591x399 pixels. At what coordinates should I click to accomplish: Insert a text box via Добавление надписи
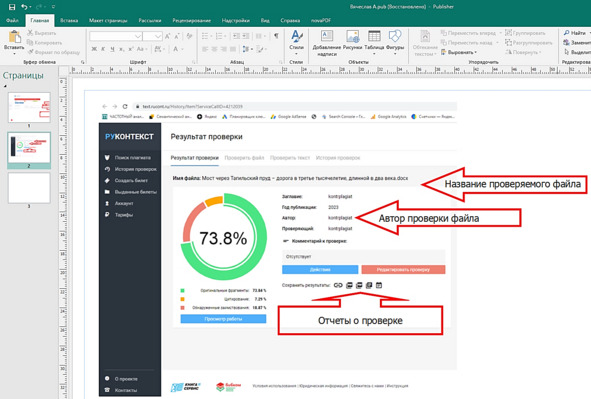point(327,43)
